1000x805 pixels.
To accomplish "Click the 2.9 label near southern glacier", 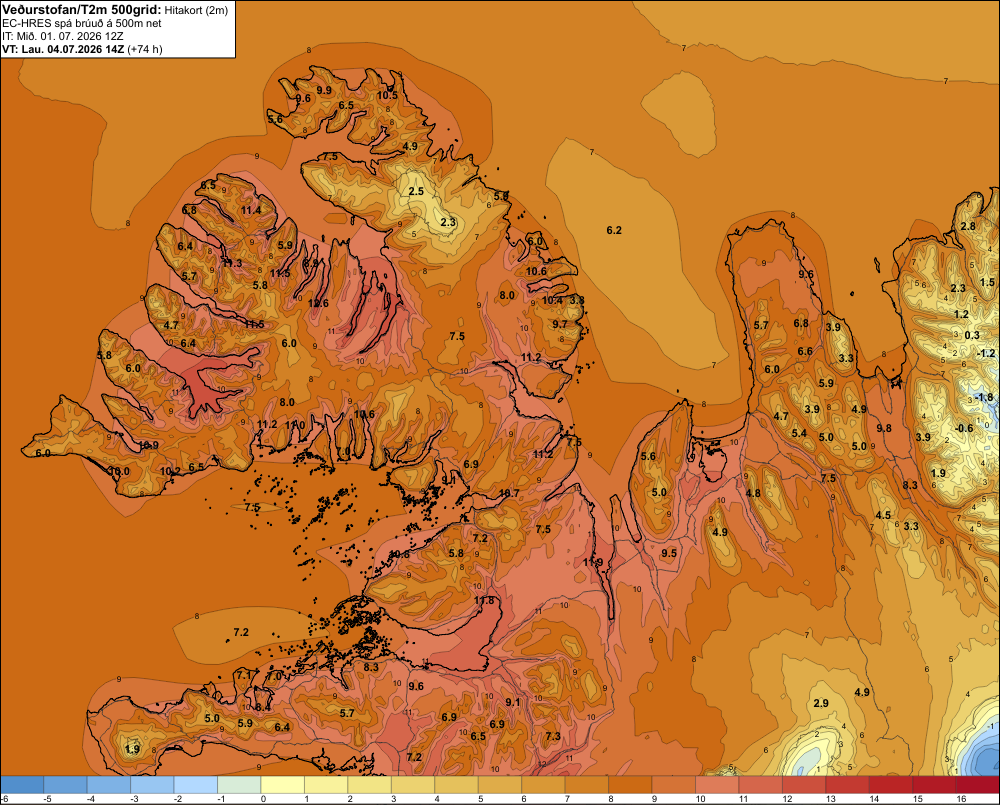I will tap(821, 703).
